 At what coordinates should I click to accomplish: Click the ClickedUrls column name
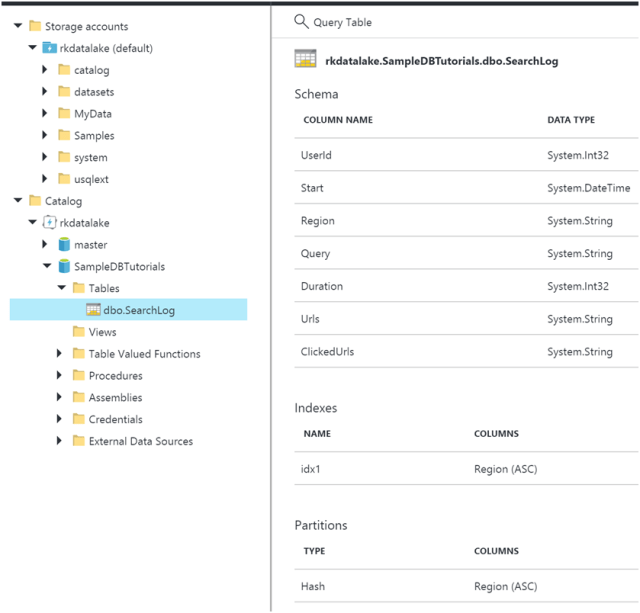[327, 351]
